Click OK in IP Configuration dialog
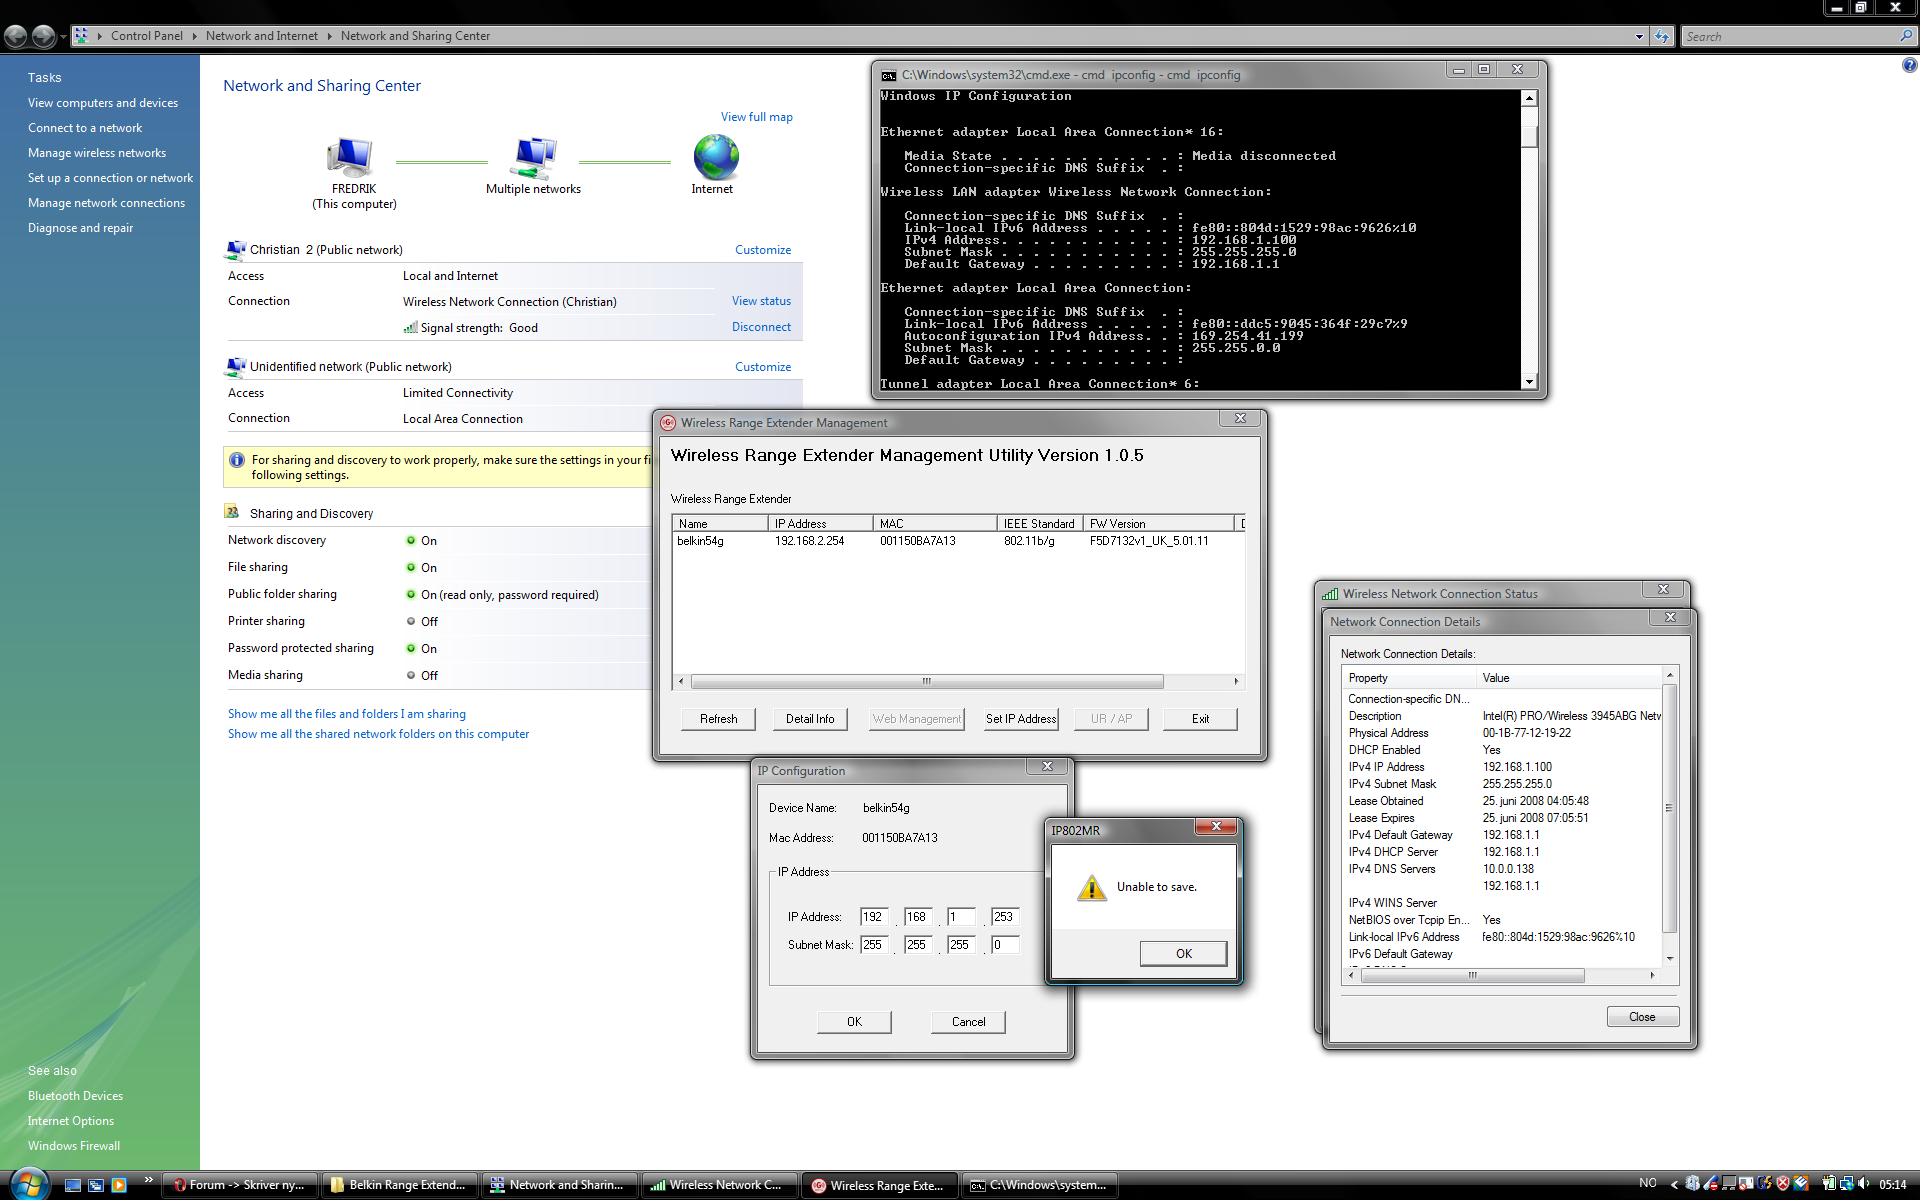The width and height of the screenshot is (1926, 1204). 856,1024
